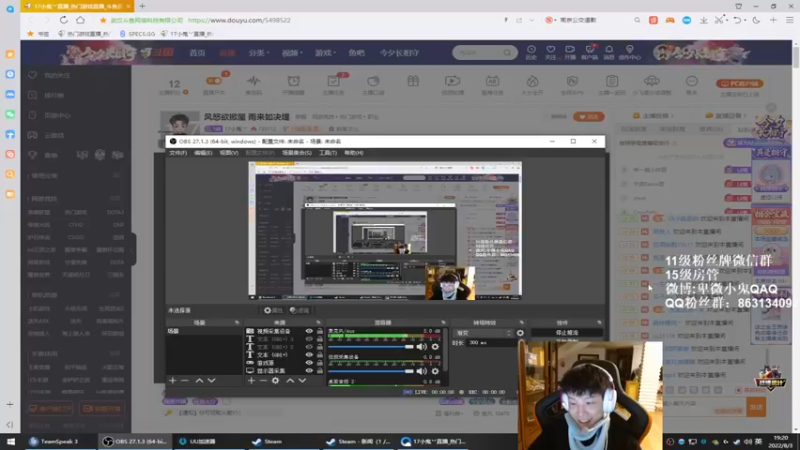Go to browser home page icon
Screen dimensions: 800x450
click(x=81, y=20)
